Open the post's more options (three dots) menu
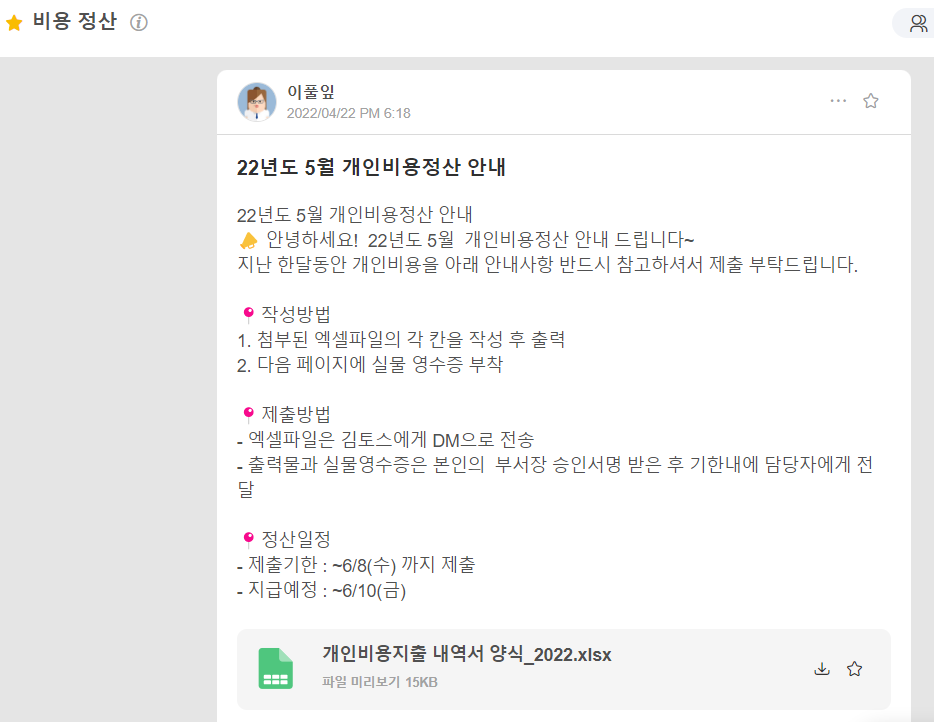This screenshot has width=934, height=722. point(838,101)
